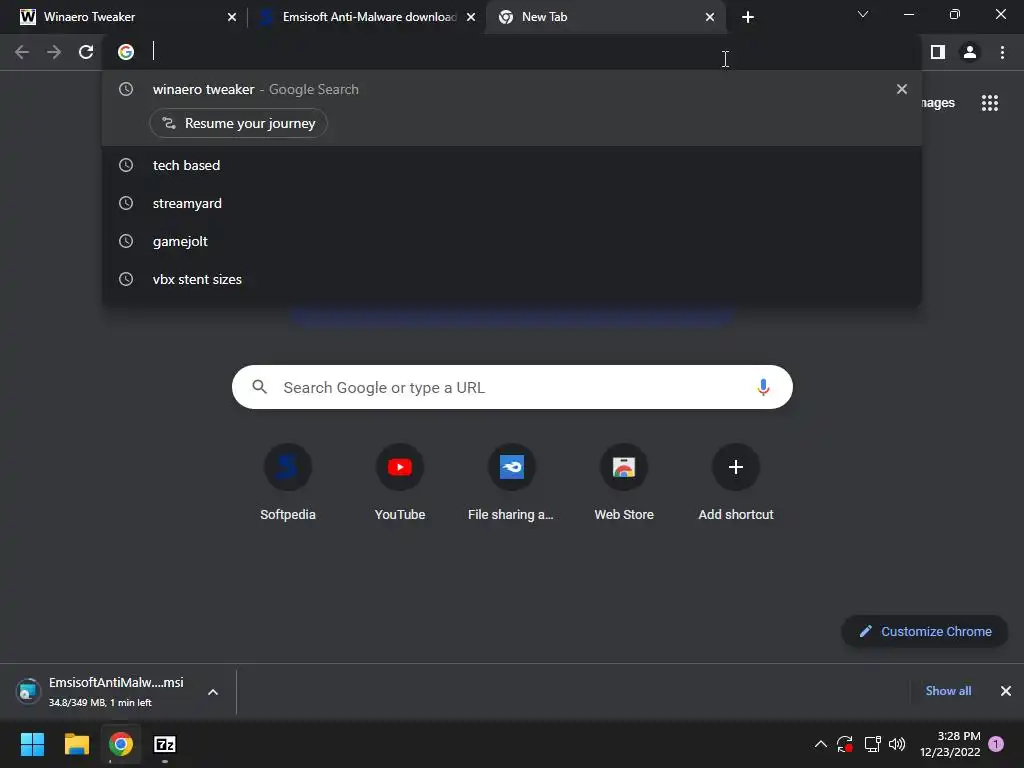Switch to Emsisoft Anti-Malware download tab
Viewport: 1024px width, 768px height.
tap(366, 17)
